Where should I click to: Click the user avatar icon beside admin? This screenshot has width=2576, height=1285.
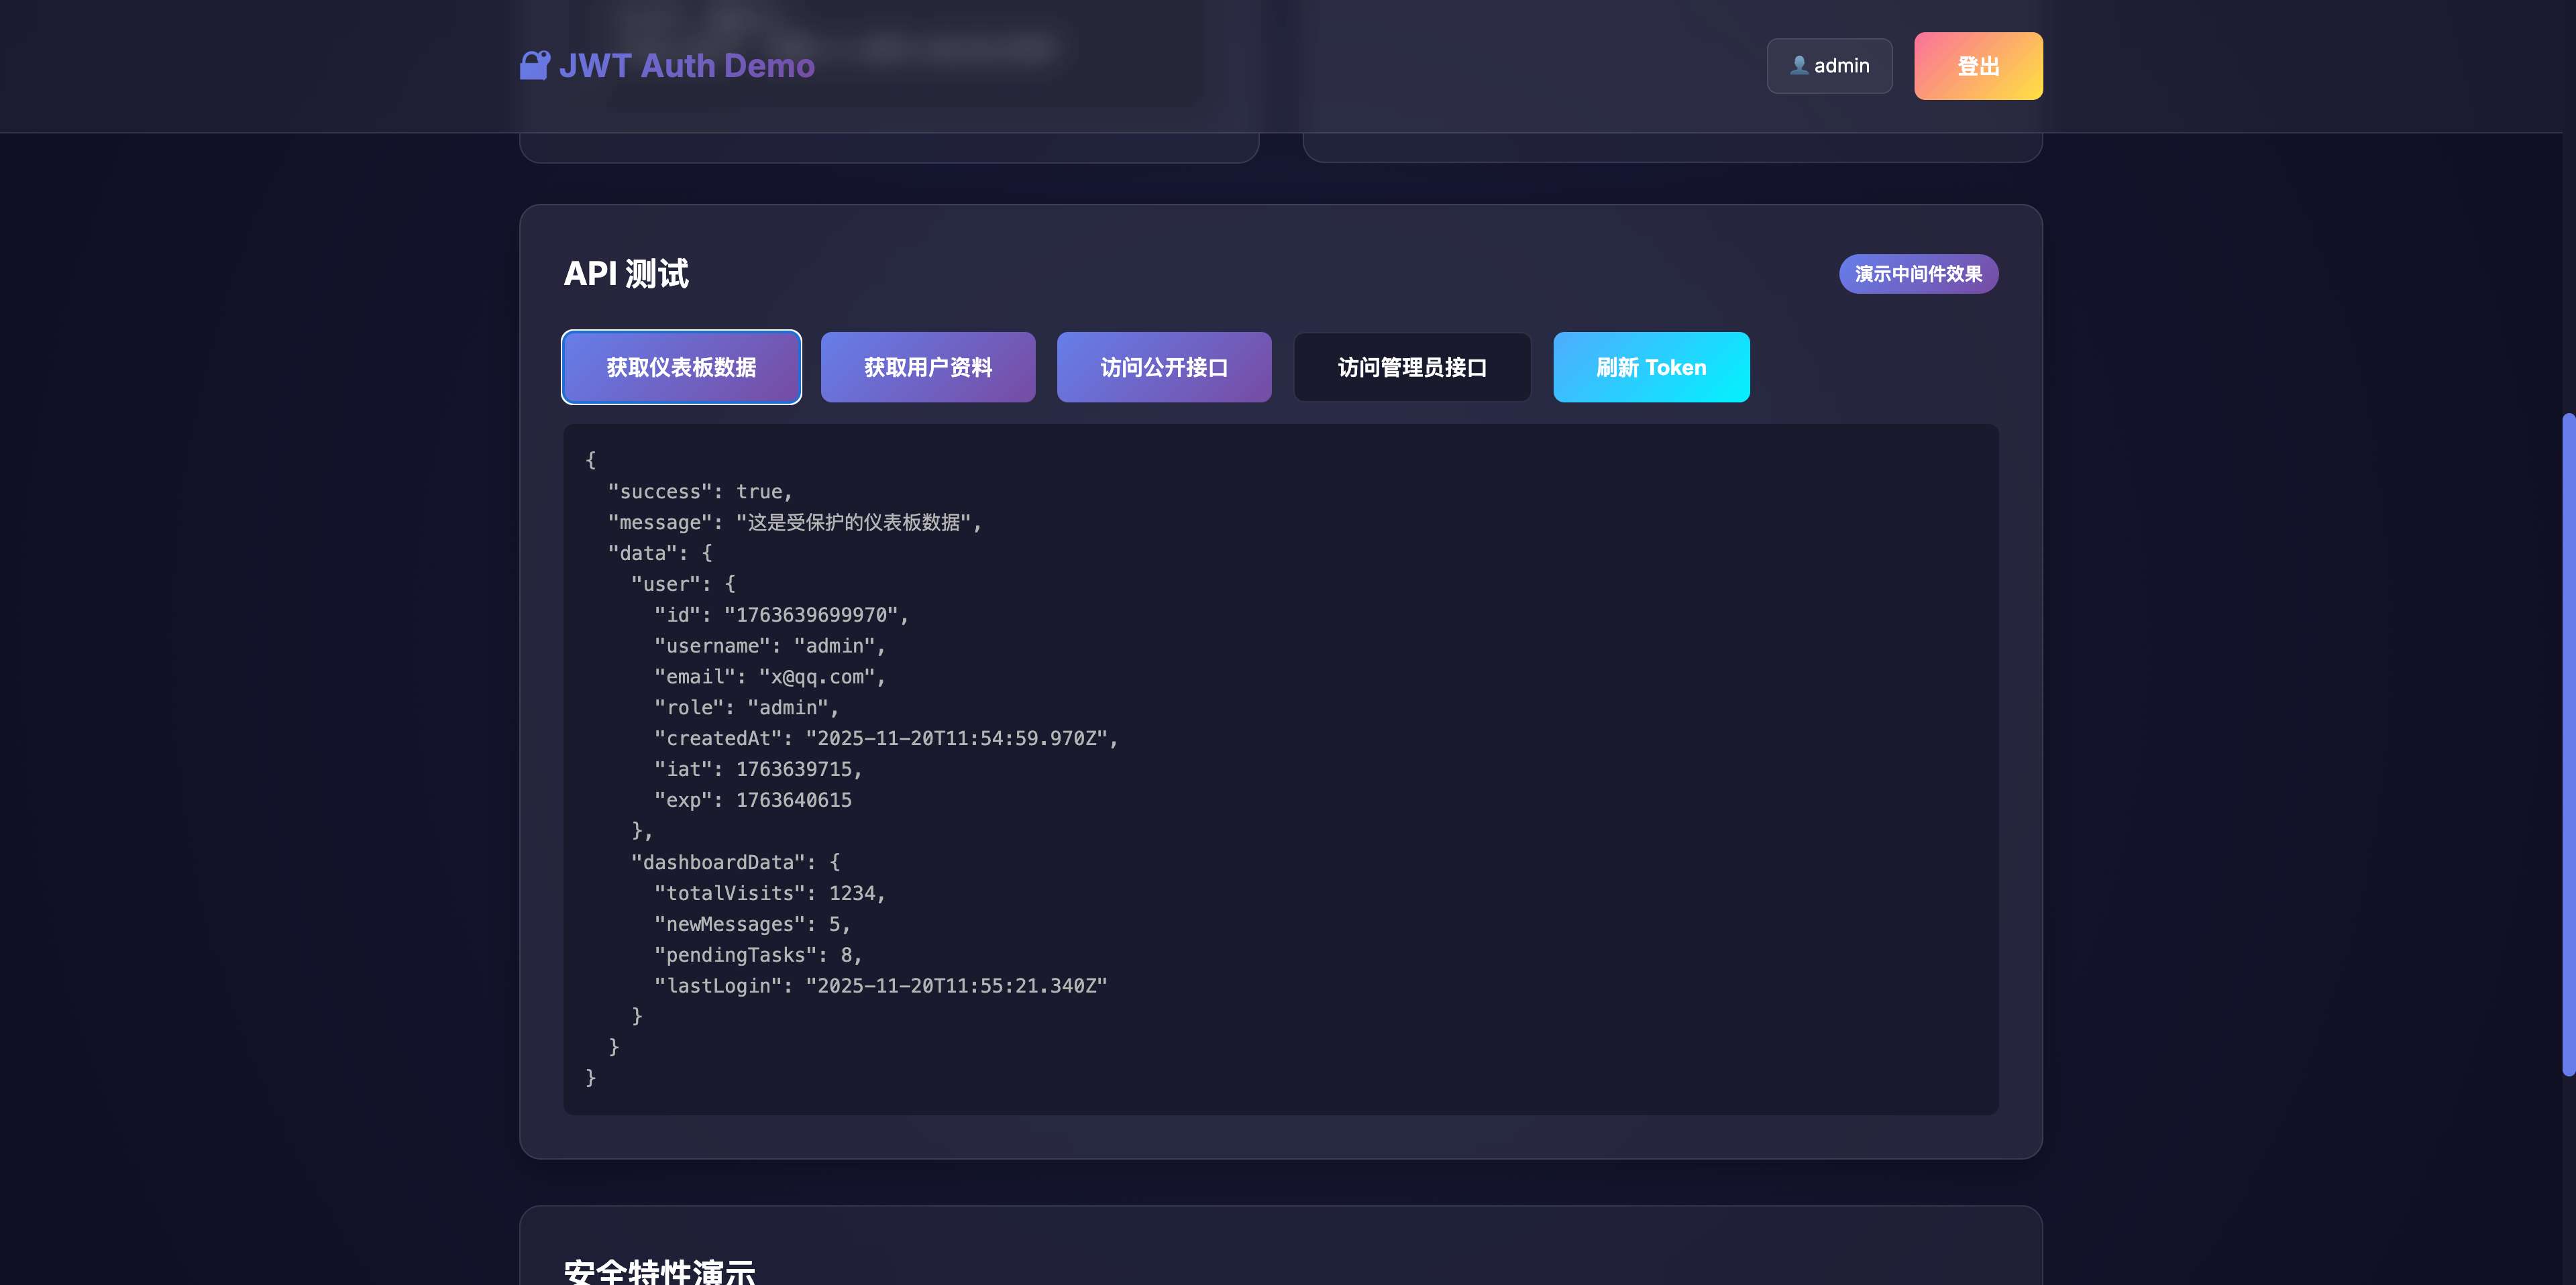tap(1799, 65)
